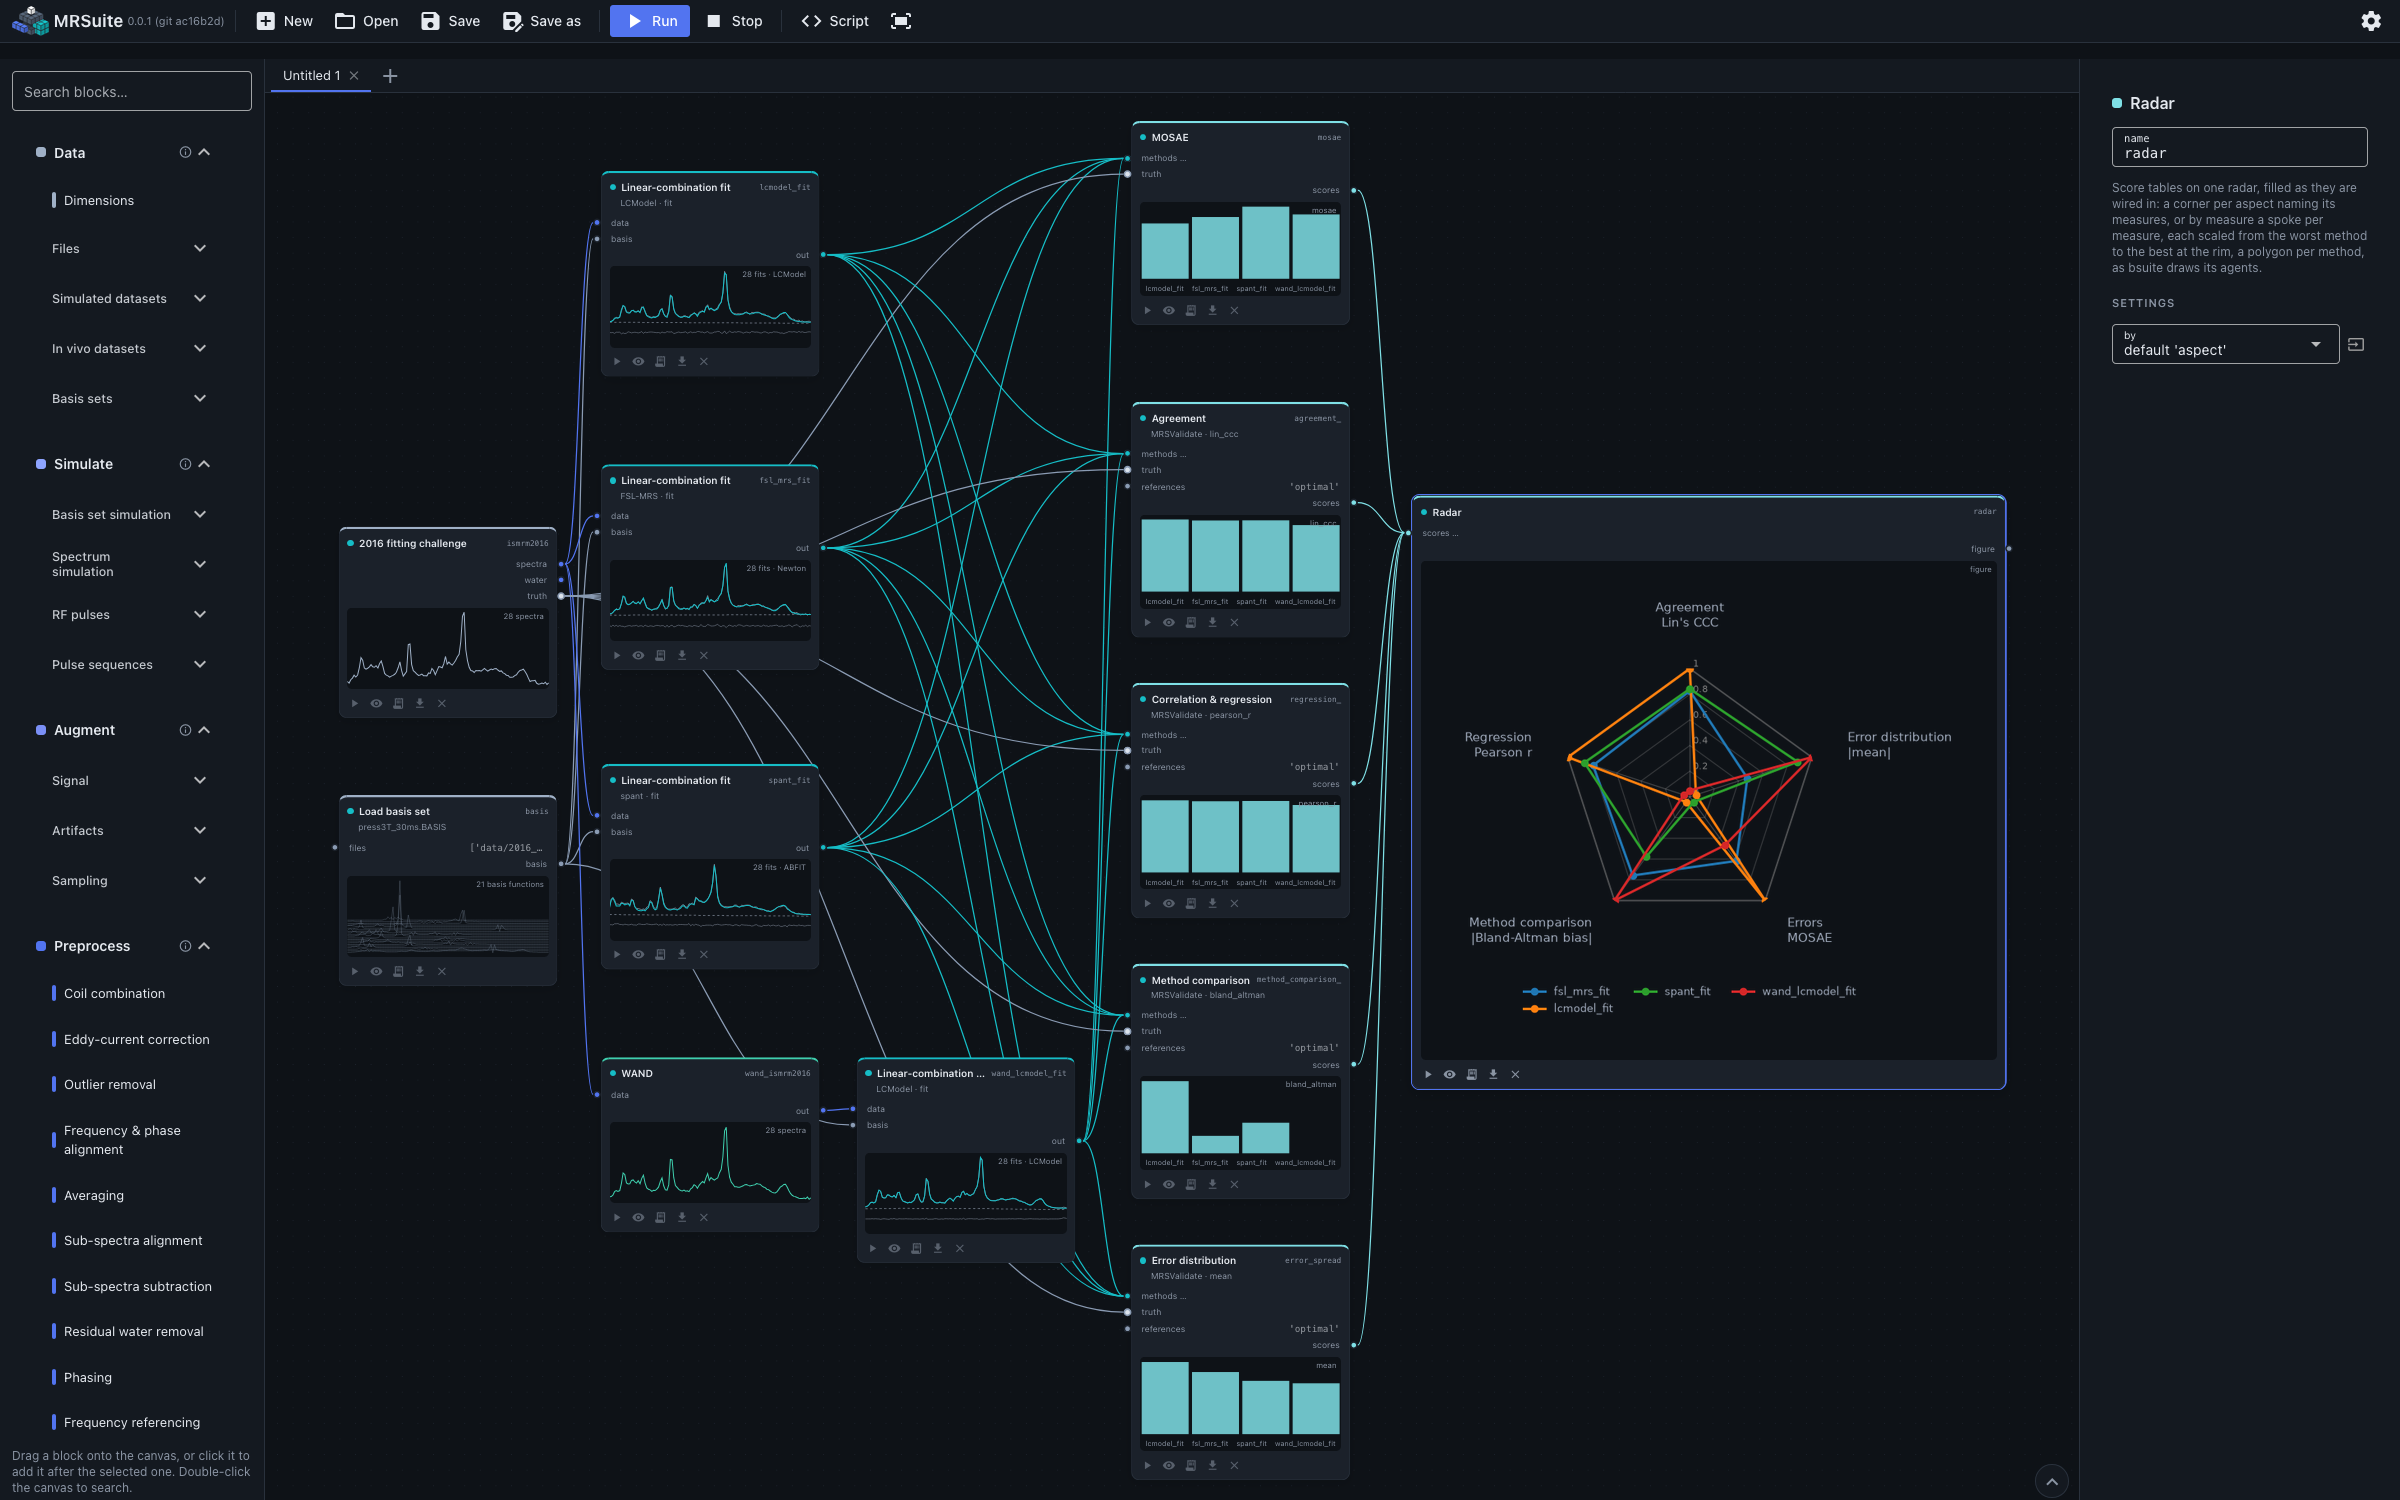Click the Search blocks input field
Image resolution: width=2400 pixels, height=1500 pixels.
tap(131, 91)
